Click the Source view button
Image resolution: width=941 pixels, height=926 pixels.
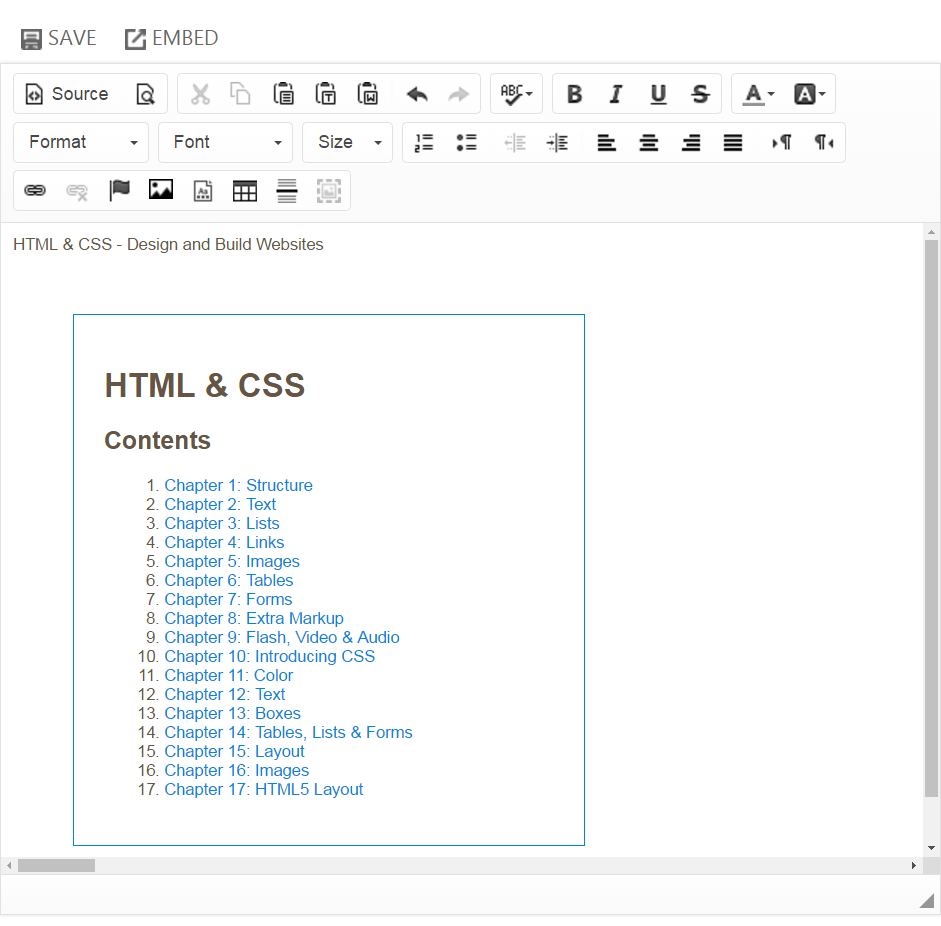tap(67, 94)
